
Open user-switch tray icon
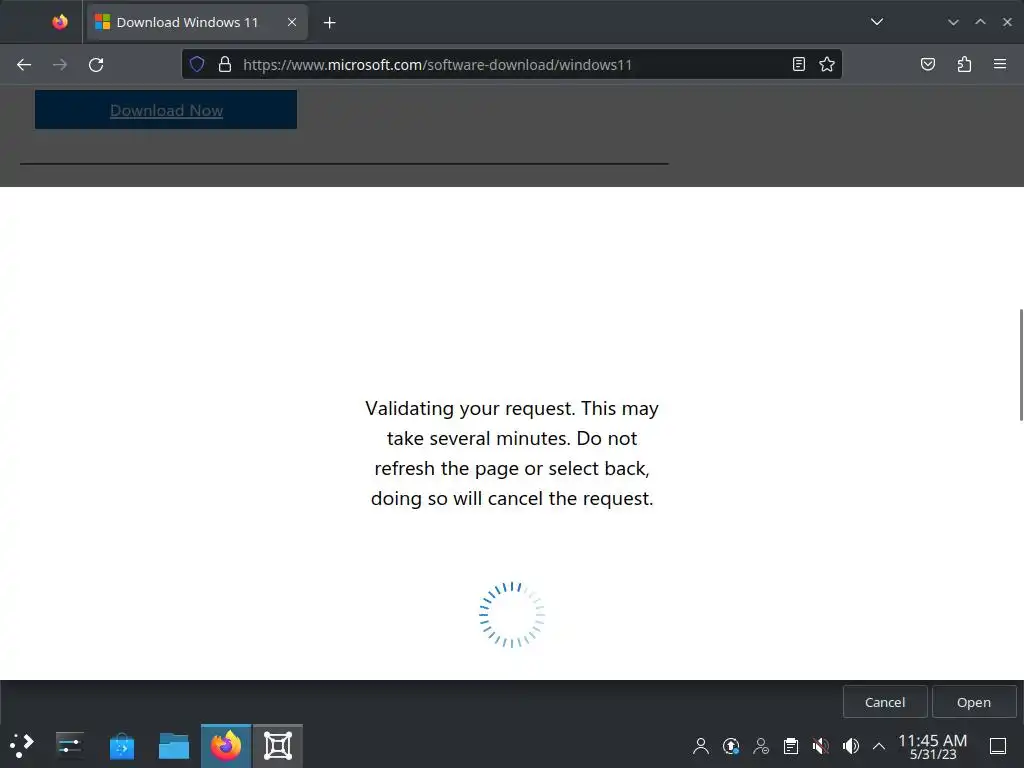coord(761,746)
